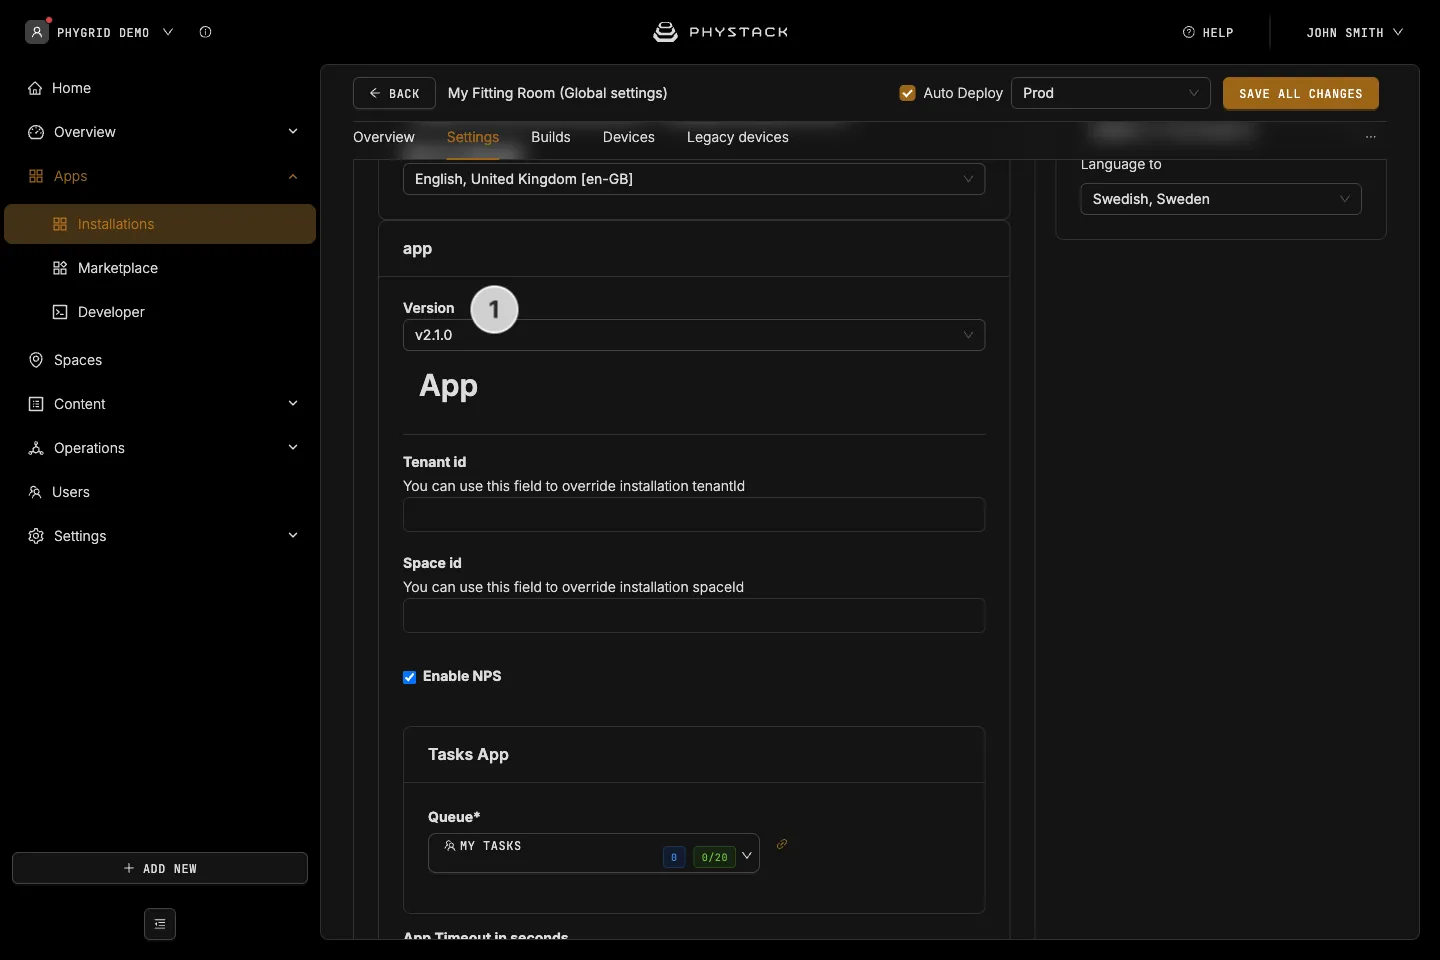
Task: Switch to the Builds tab
Action: click(x=551, y=137)
